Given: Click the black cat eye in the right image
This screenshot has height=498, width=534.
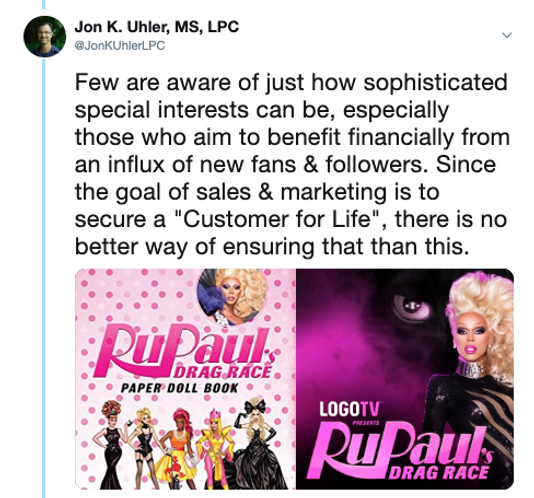Looking at the screenshot, I should pyautogui.click(x=412, y=306).
